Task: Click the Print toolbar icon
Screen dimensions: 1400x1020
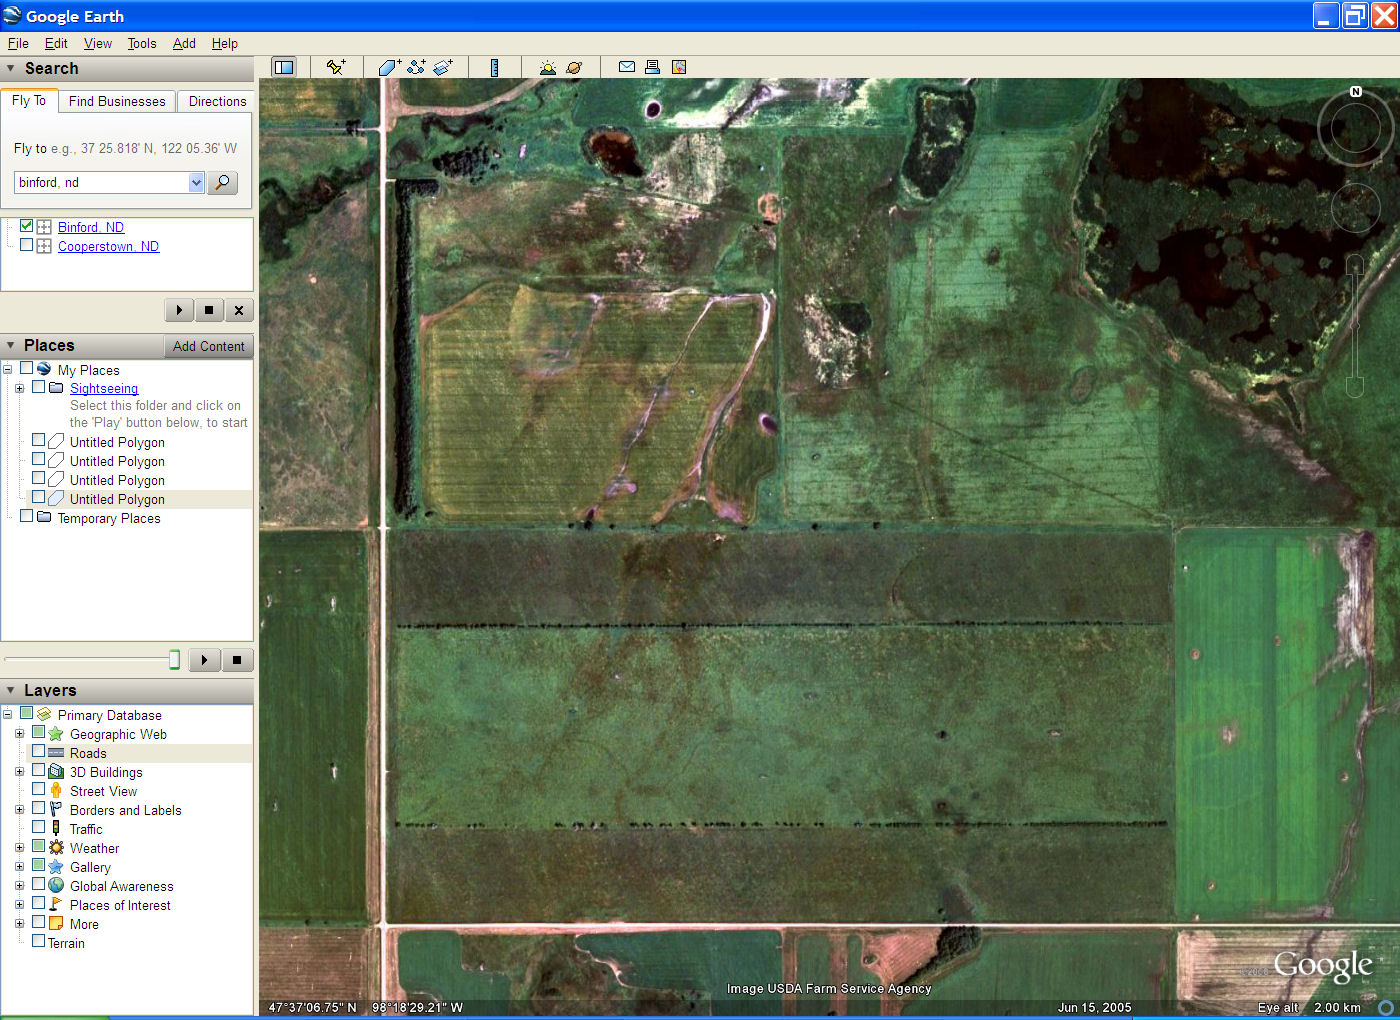Action: click(652, 67)
